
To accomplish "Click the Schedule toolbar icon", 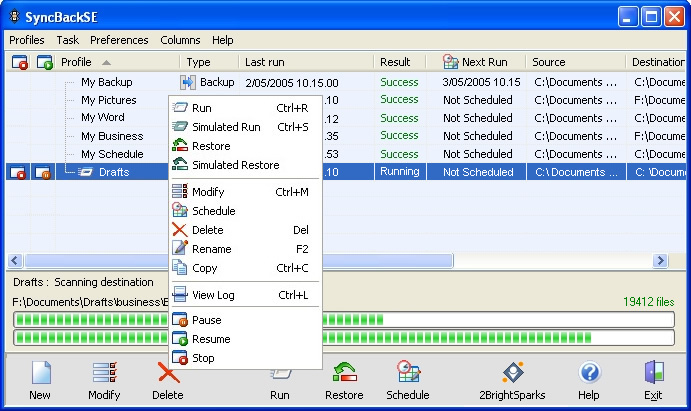I will 408,371.
